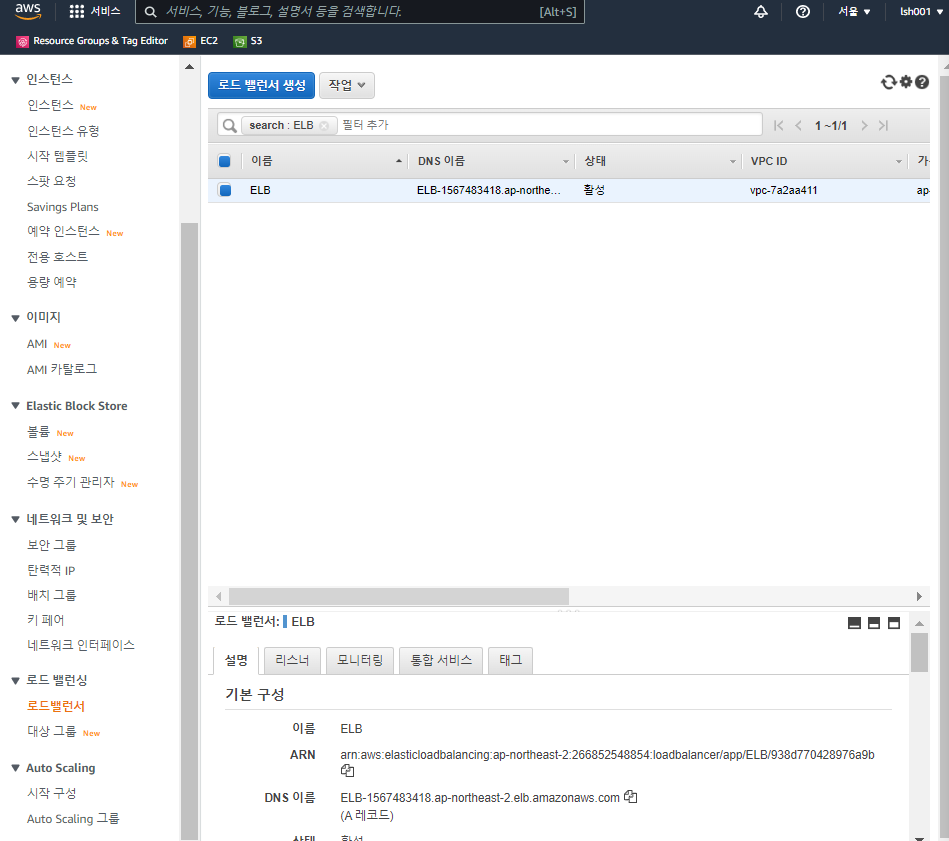Toggle the select-all checkbox in the table header
This screenshot has width=949, height=841.
(225, 161)
